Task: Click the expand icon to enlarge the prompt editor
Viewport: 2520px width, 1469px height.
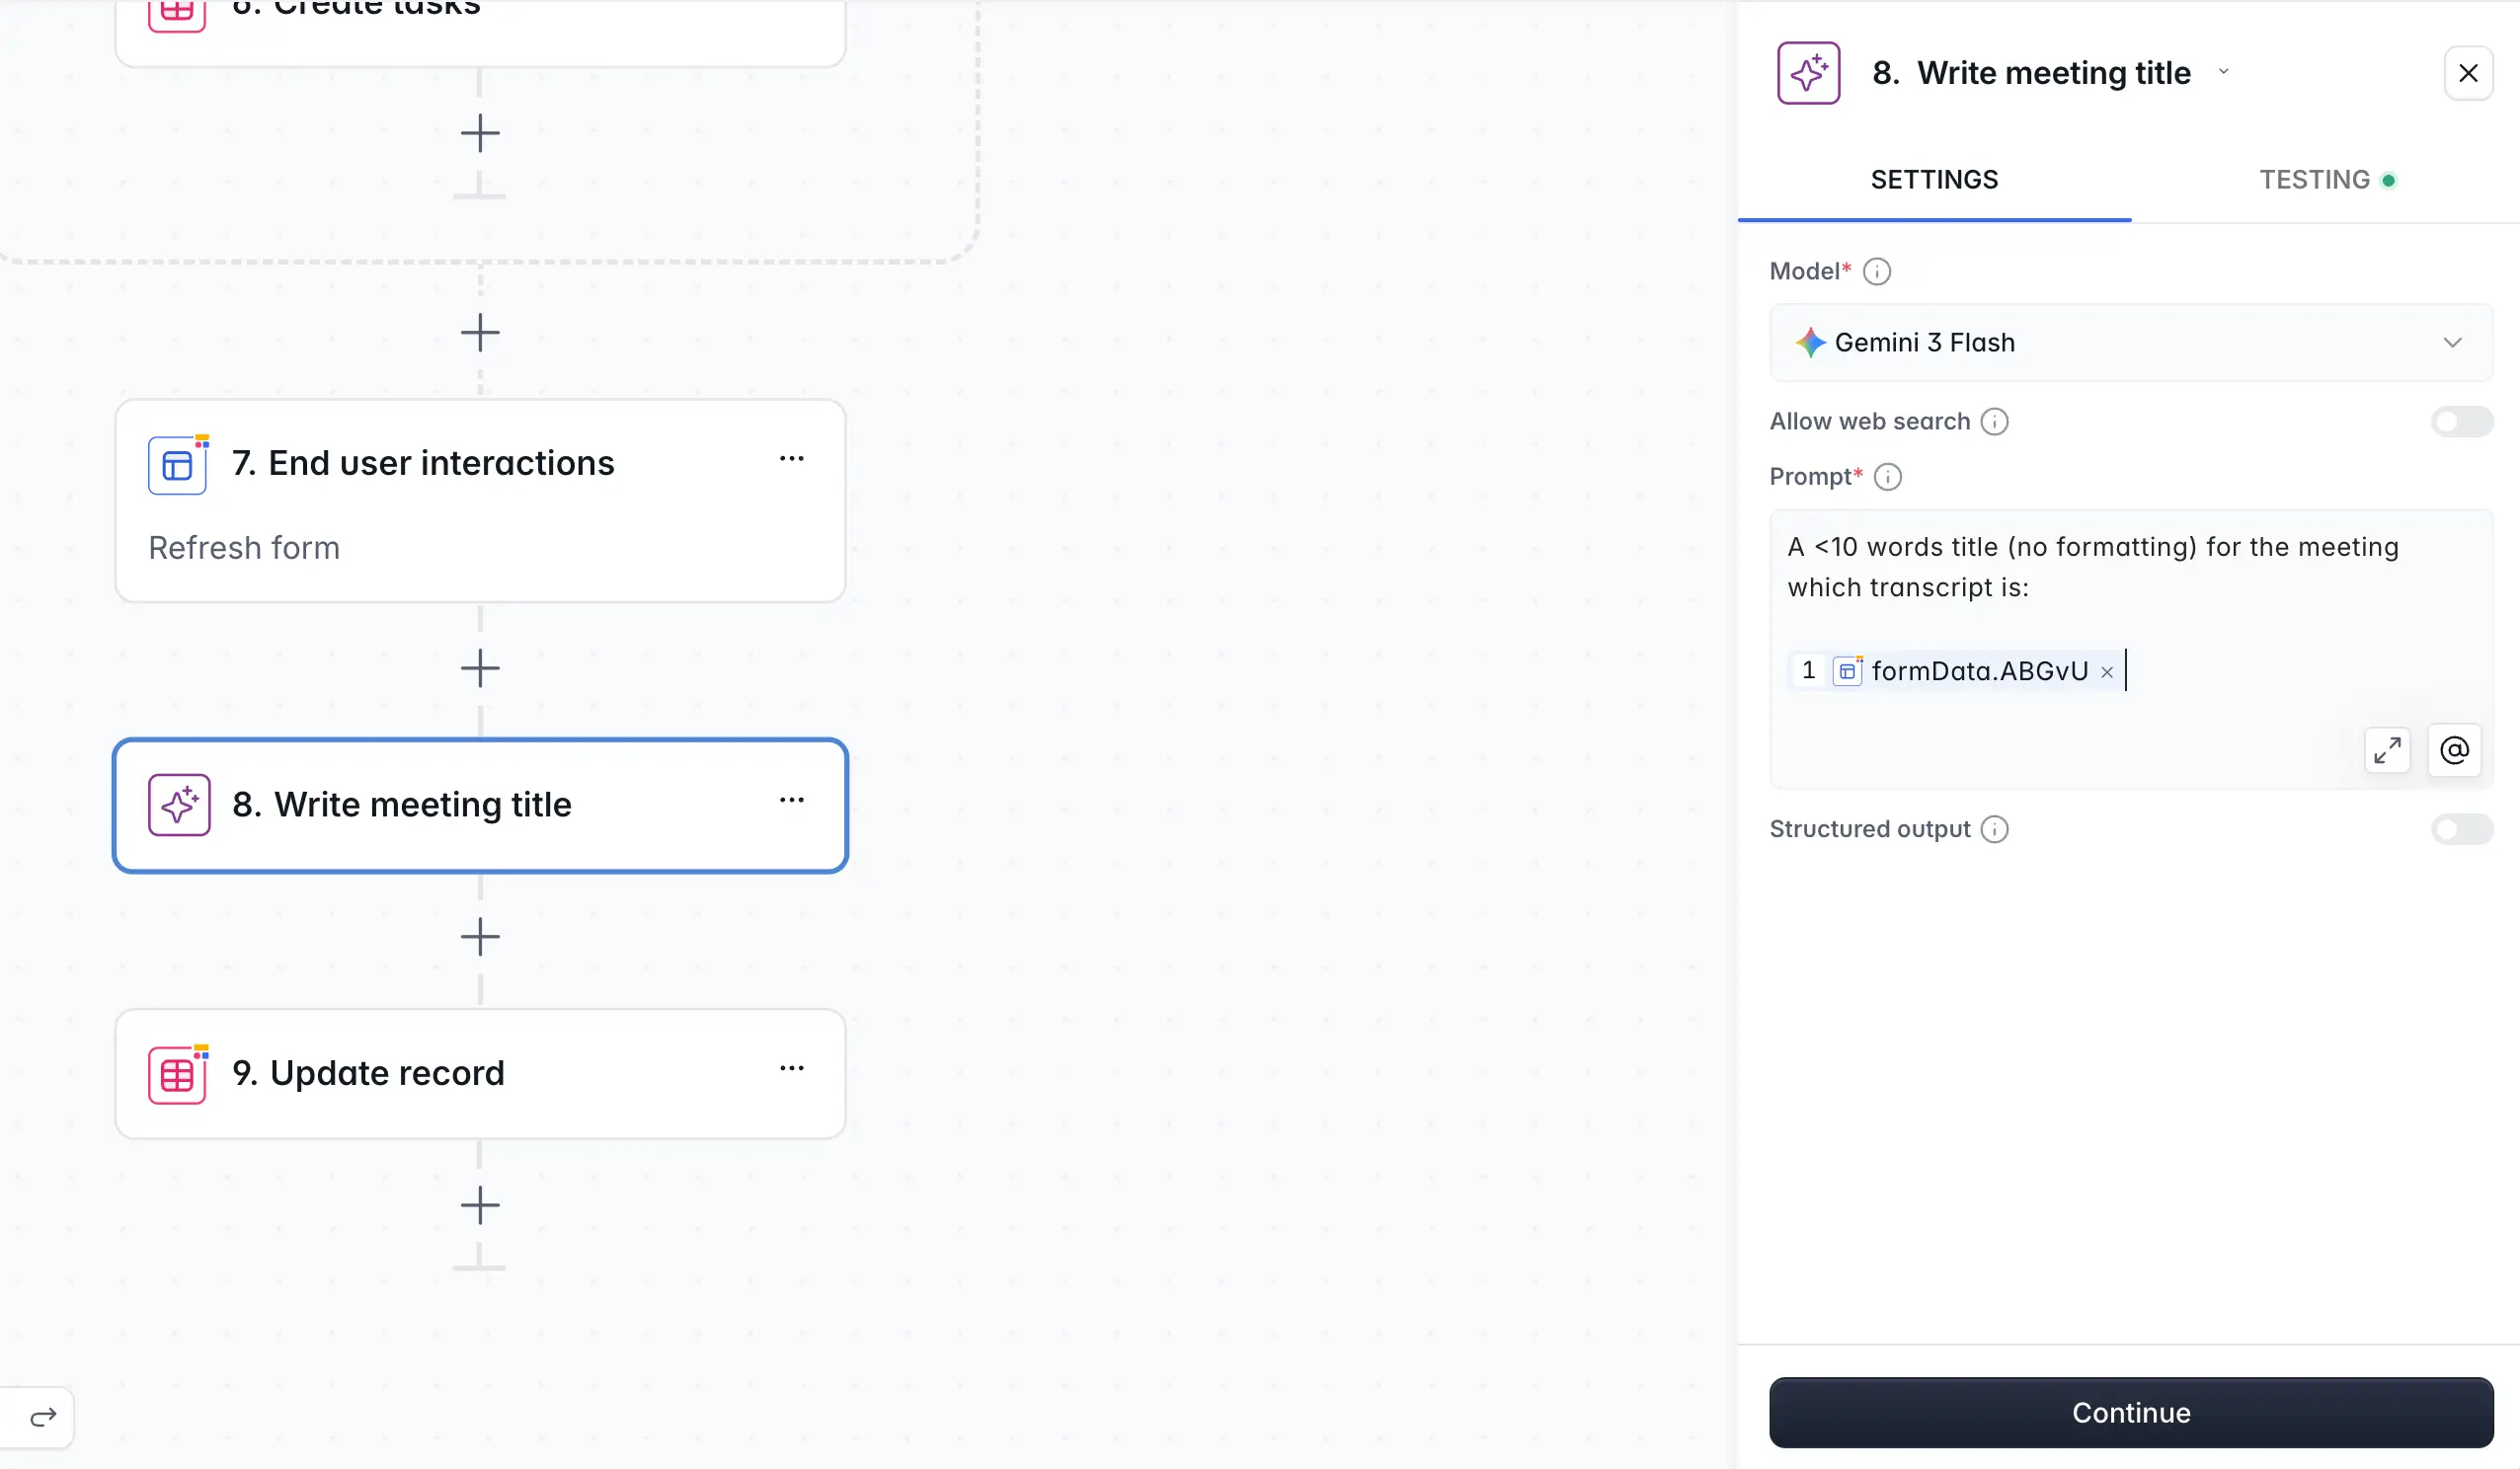Action: click(x=2388, y=750)
